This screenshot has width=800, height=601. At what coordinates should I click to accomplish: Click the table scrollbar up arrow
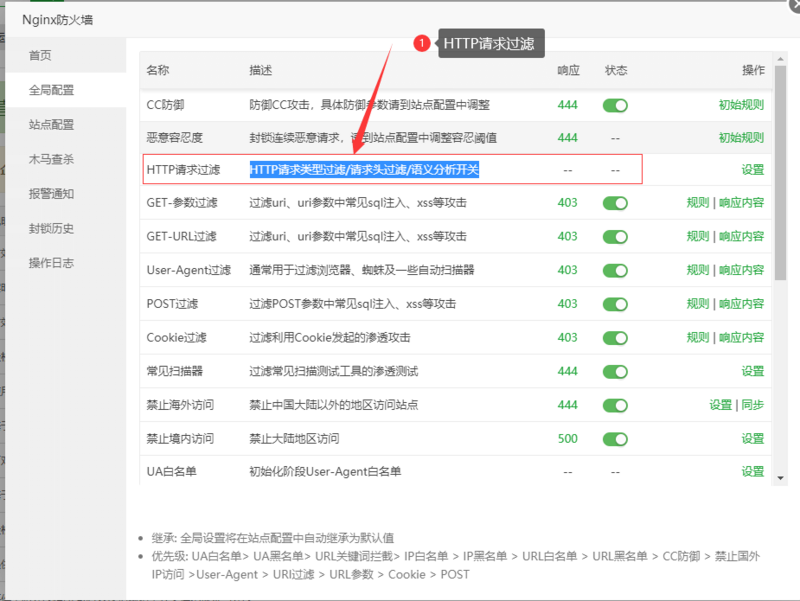[x=780, y=59]
